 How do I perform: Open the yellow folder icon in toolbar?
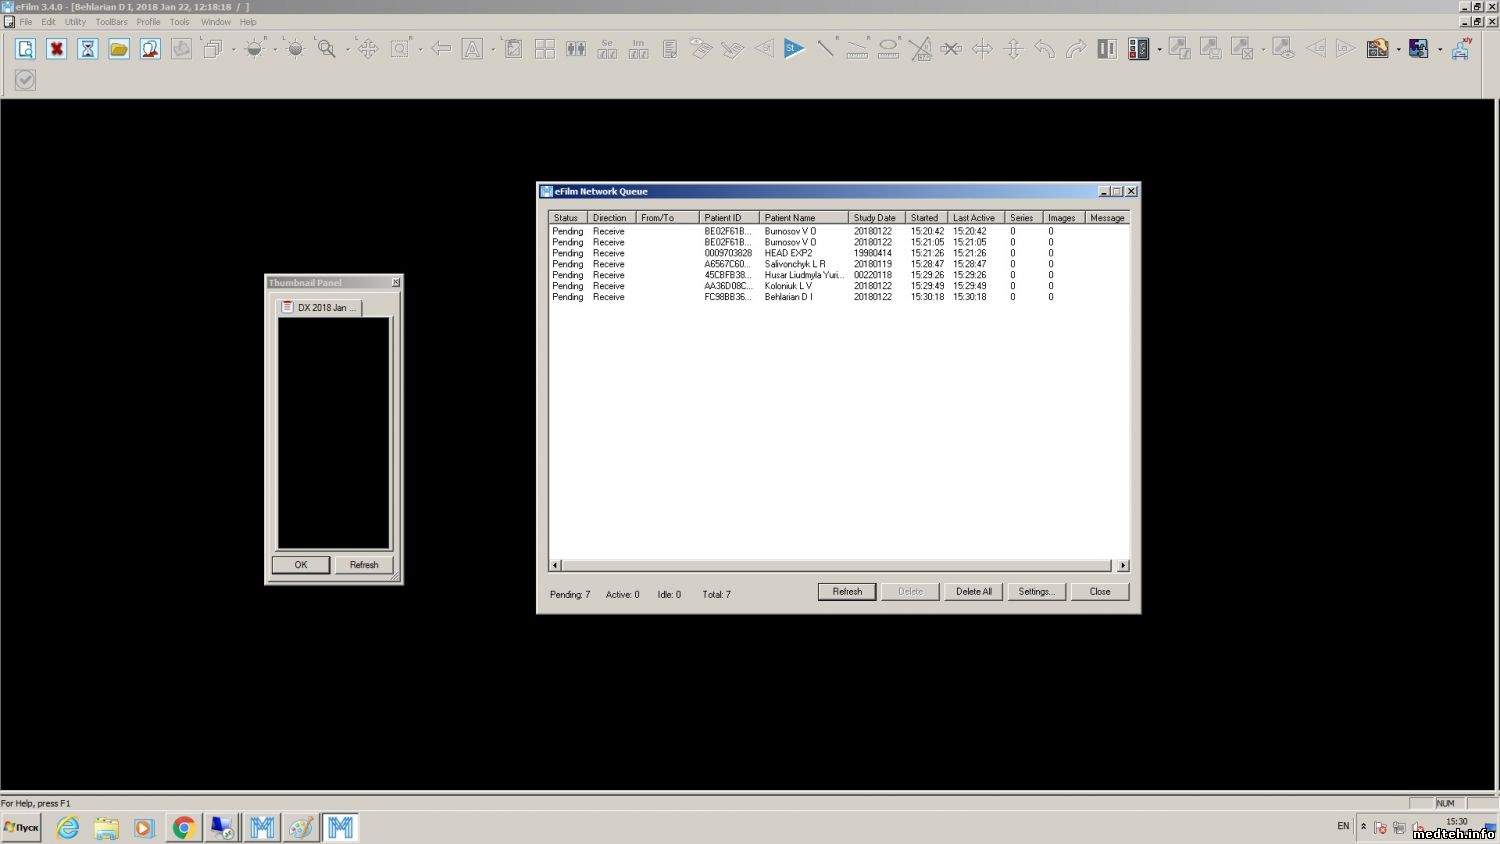[119, 48]
